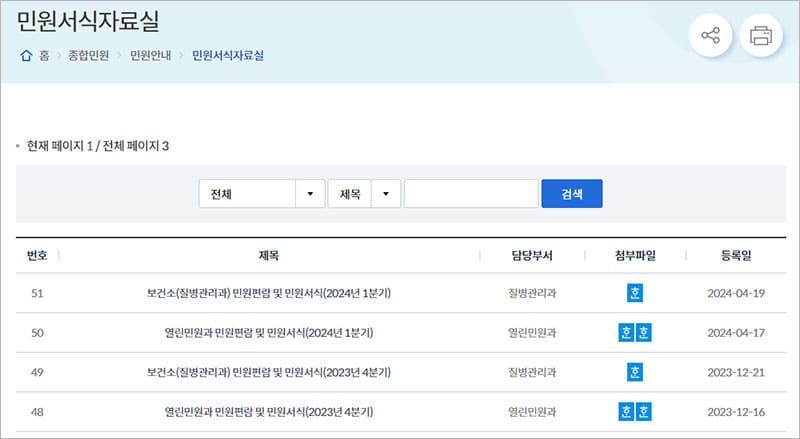The image size is (800, 439).
Task: Download first HWP attachment for post 50
Action: 625,332
